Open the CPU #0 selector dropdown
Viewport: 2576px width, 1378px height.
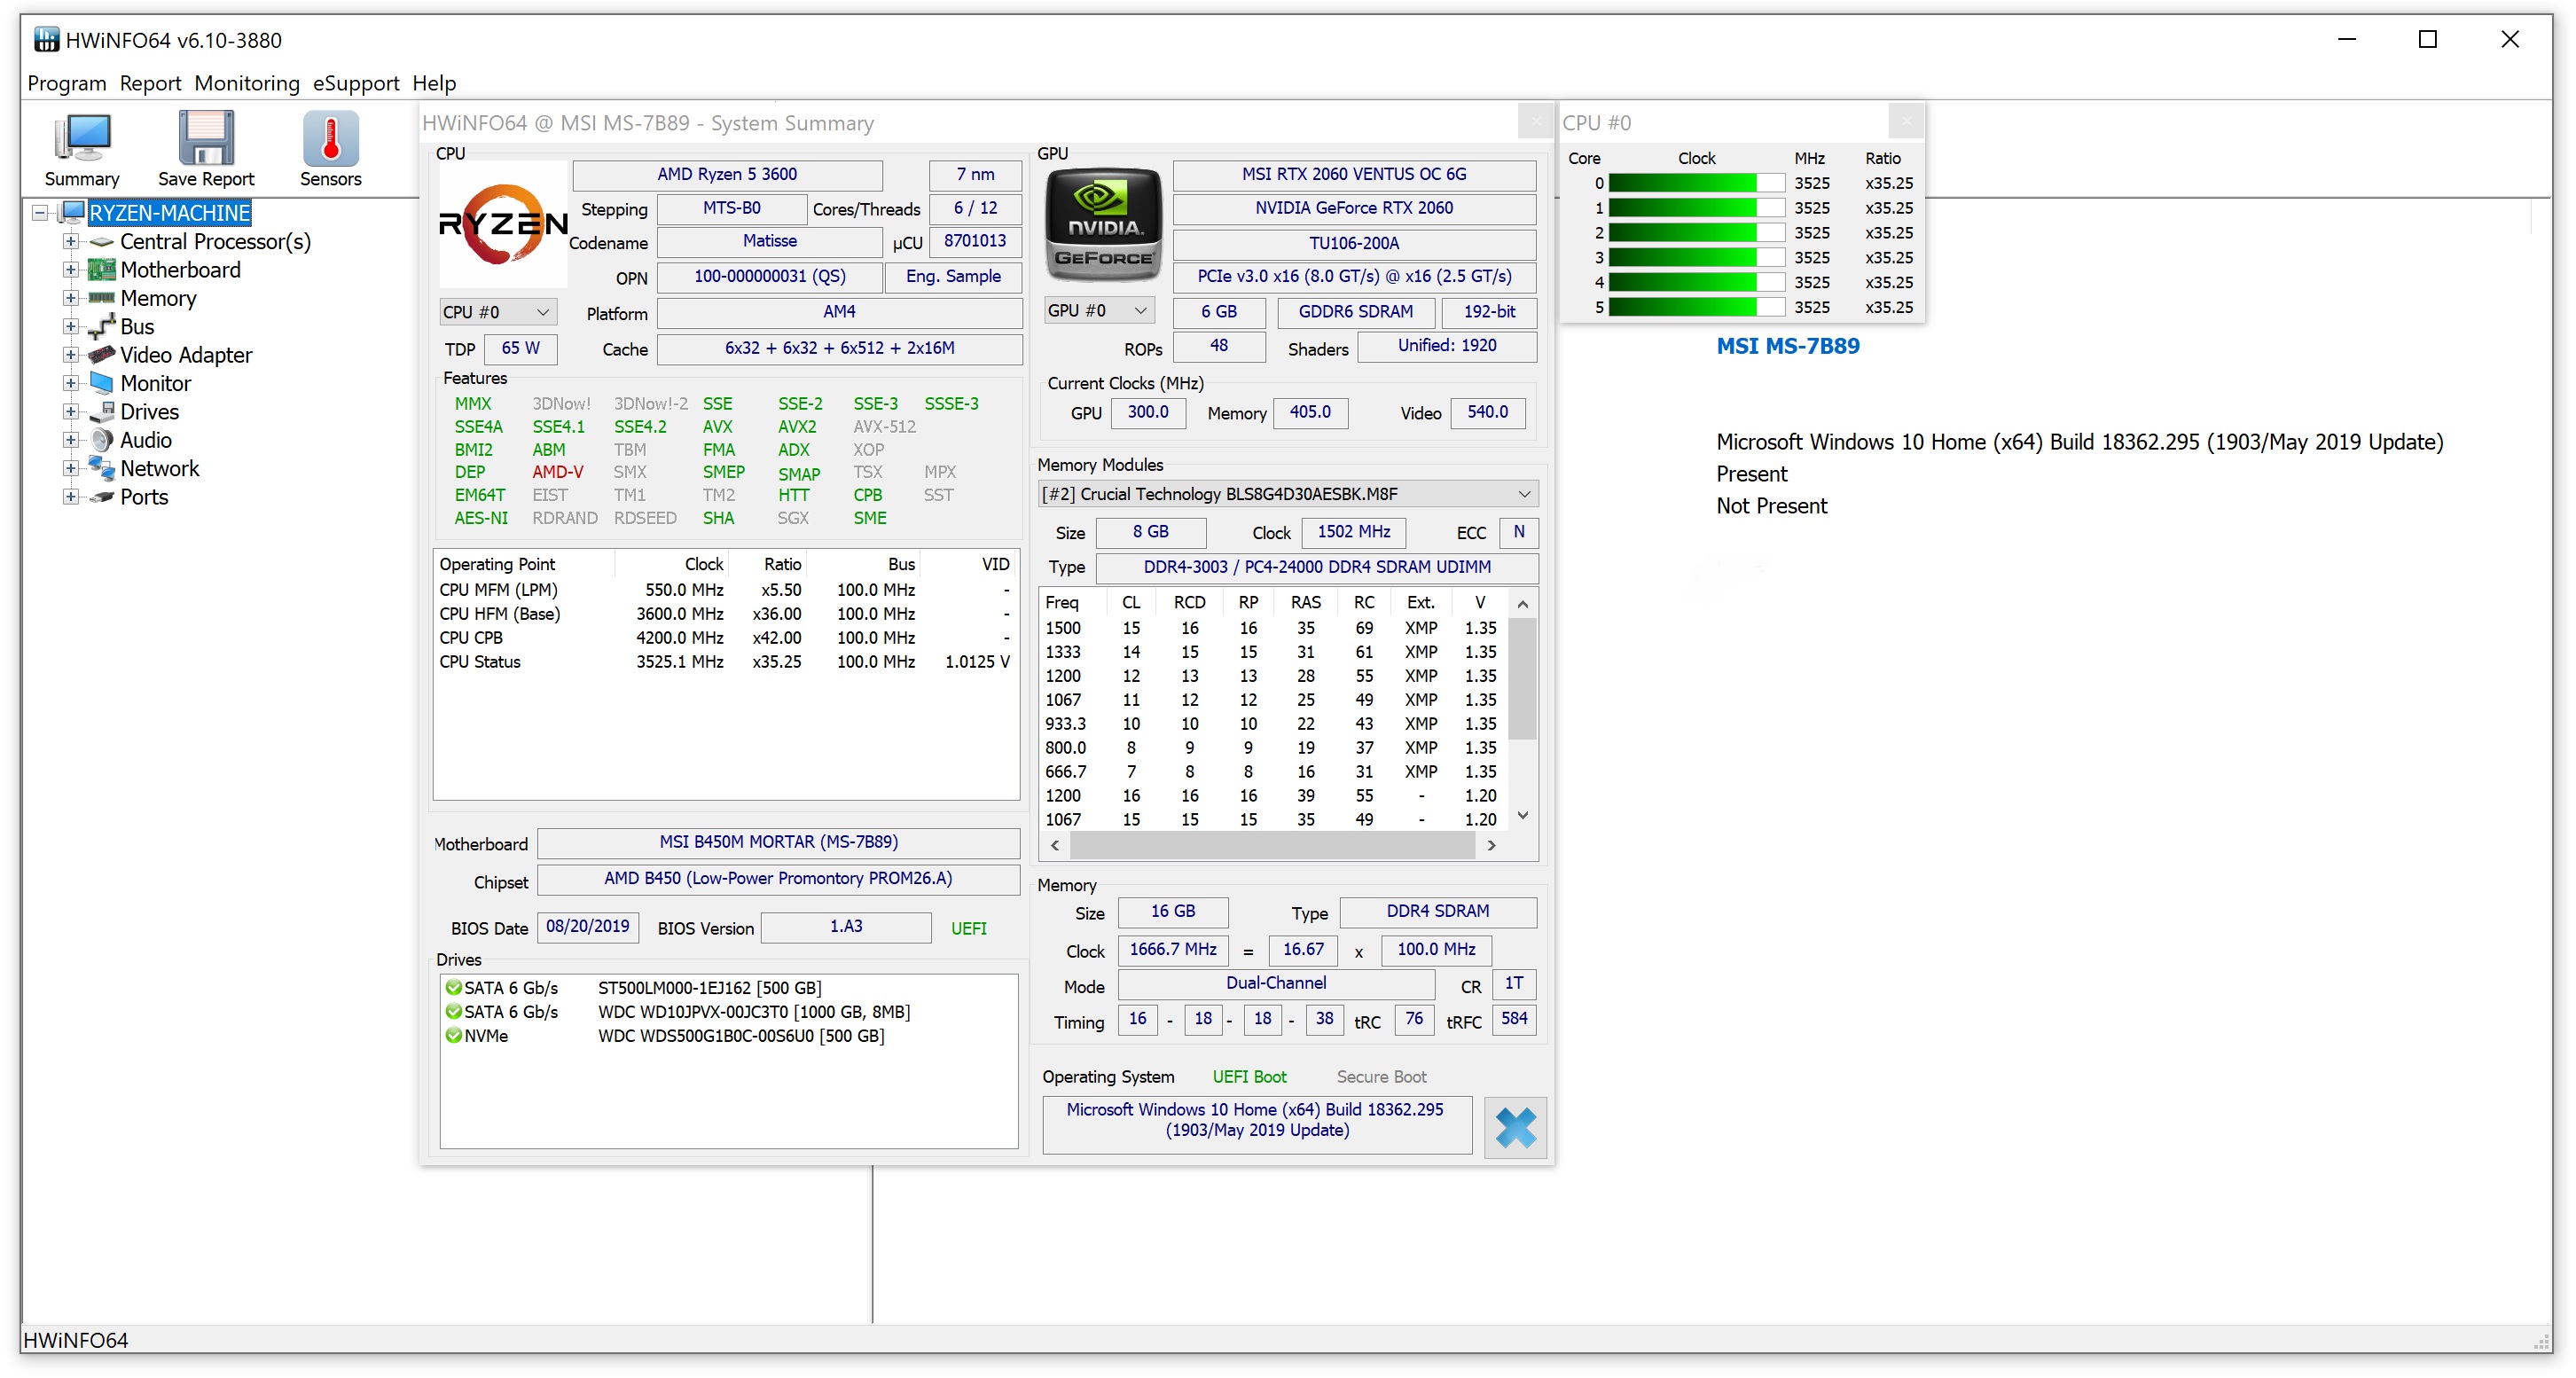tap(497, 312)
